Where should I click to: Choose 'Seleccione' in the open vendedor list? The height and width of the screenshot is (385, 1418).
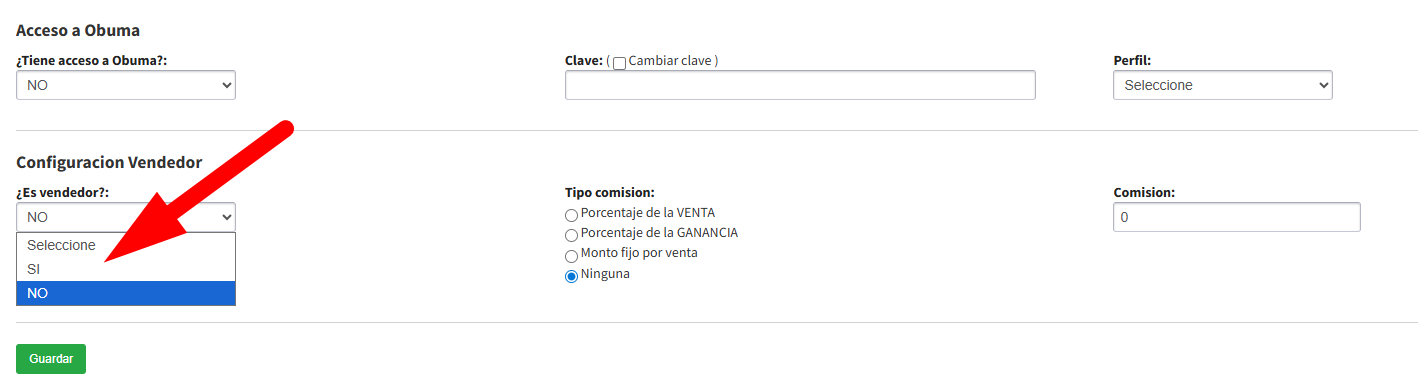coord(126,245)
